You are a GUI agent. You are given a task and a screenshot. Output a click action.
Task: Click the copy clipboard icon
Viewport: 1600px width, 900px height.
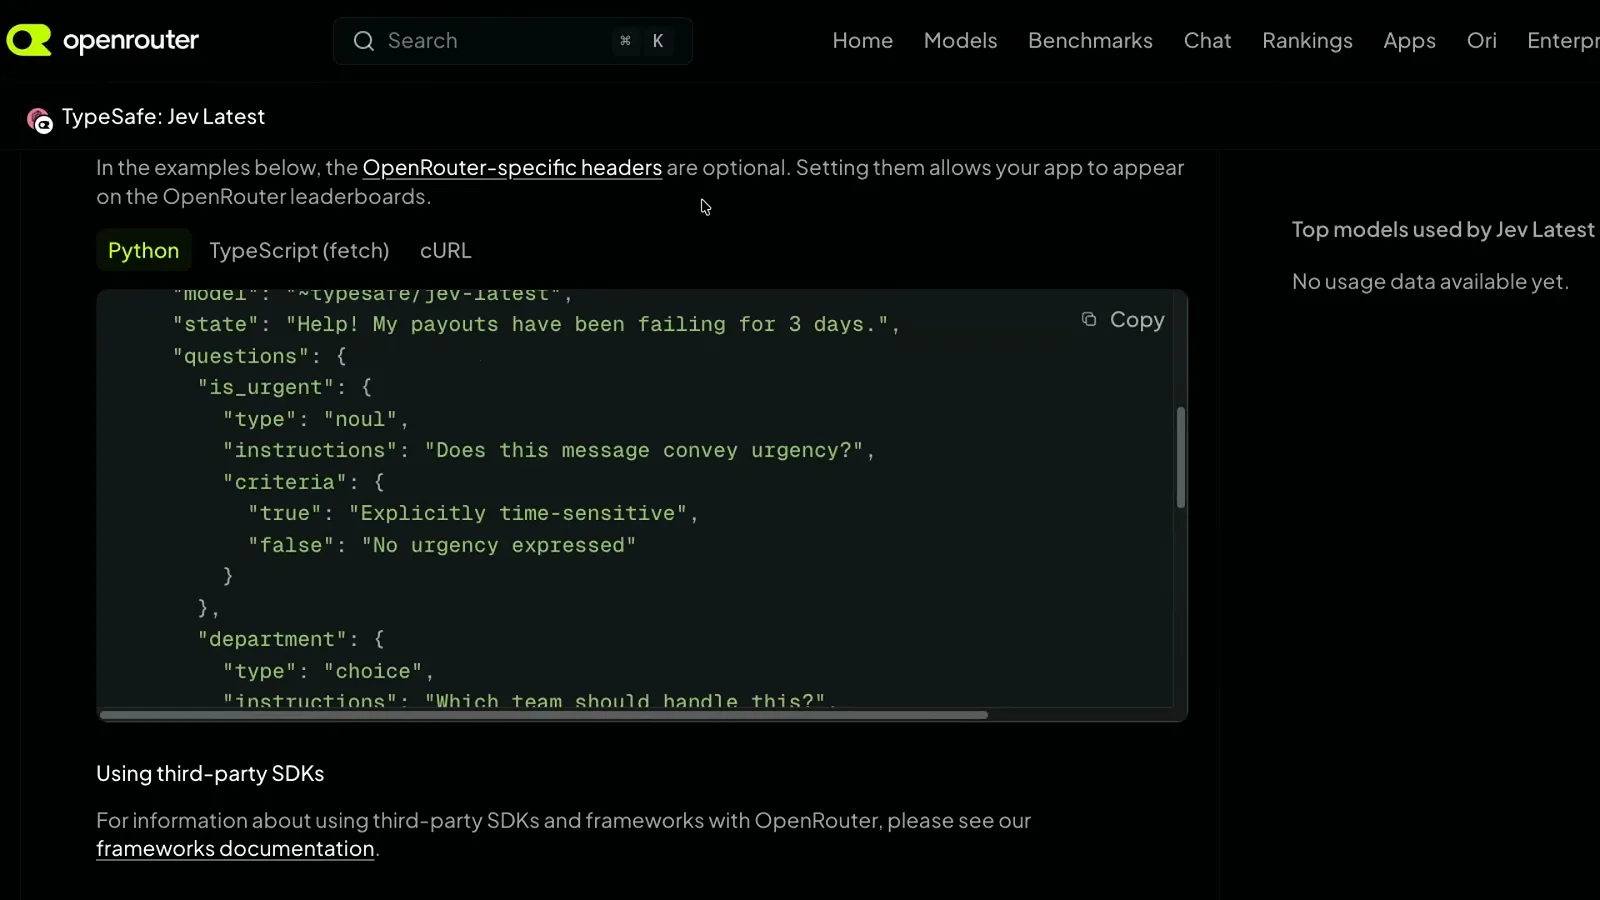[1089, 319]
